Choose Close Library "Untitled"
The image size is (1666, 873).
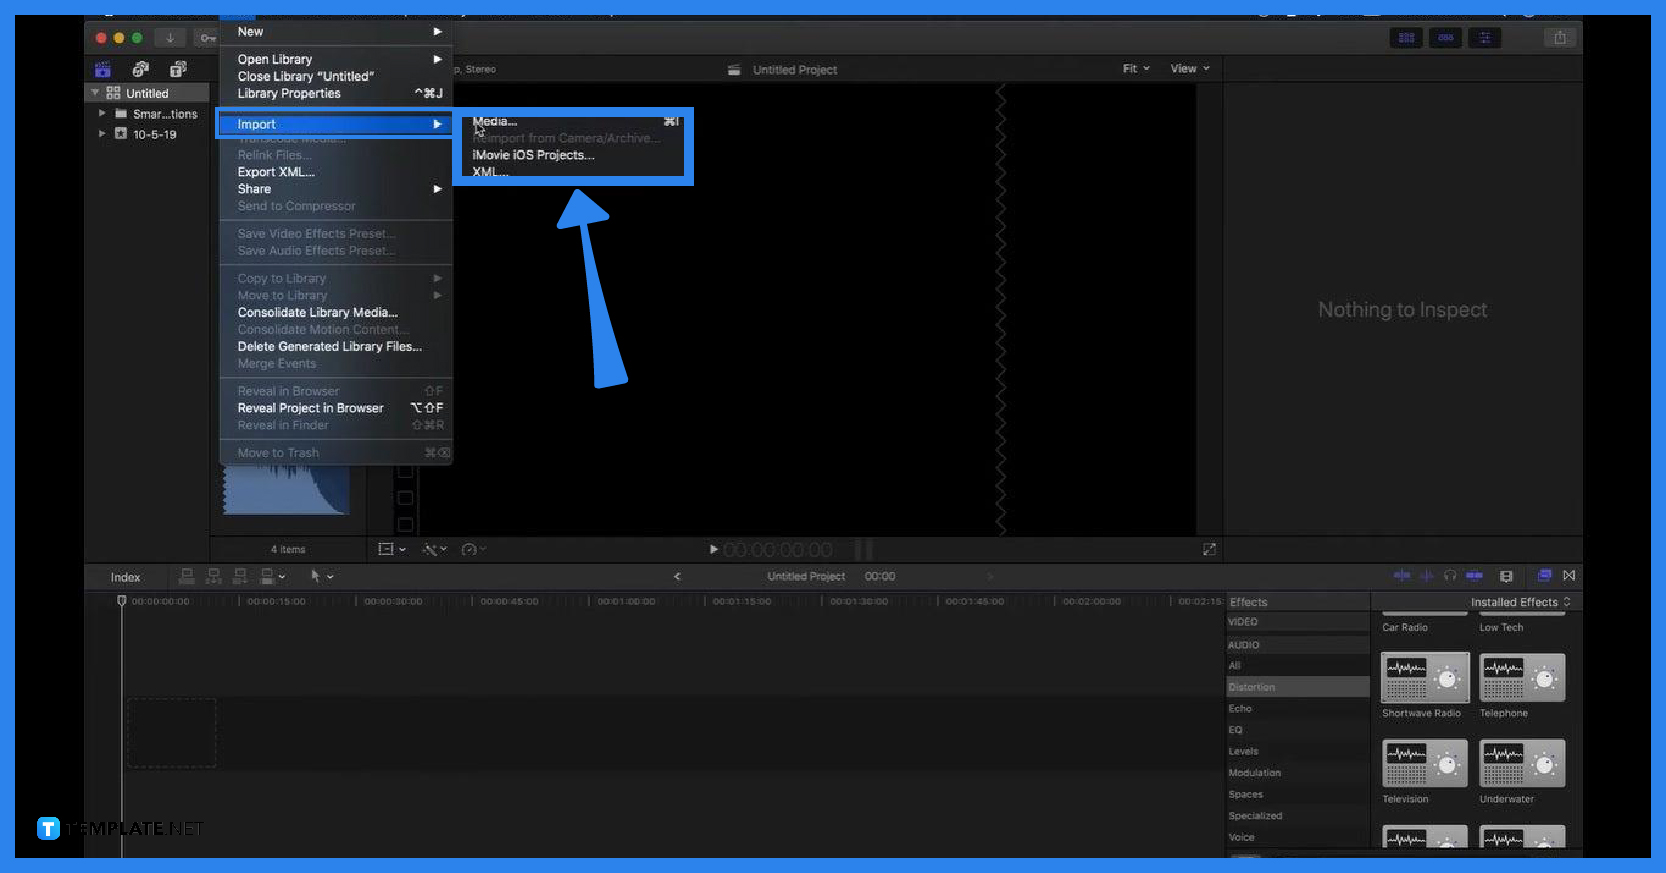[x=336, y=76]
